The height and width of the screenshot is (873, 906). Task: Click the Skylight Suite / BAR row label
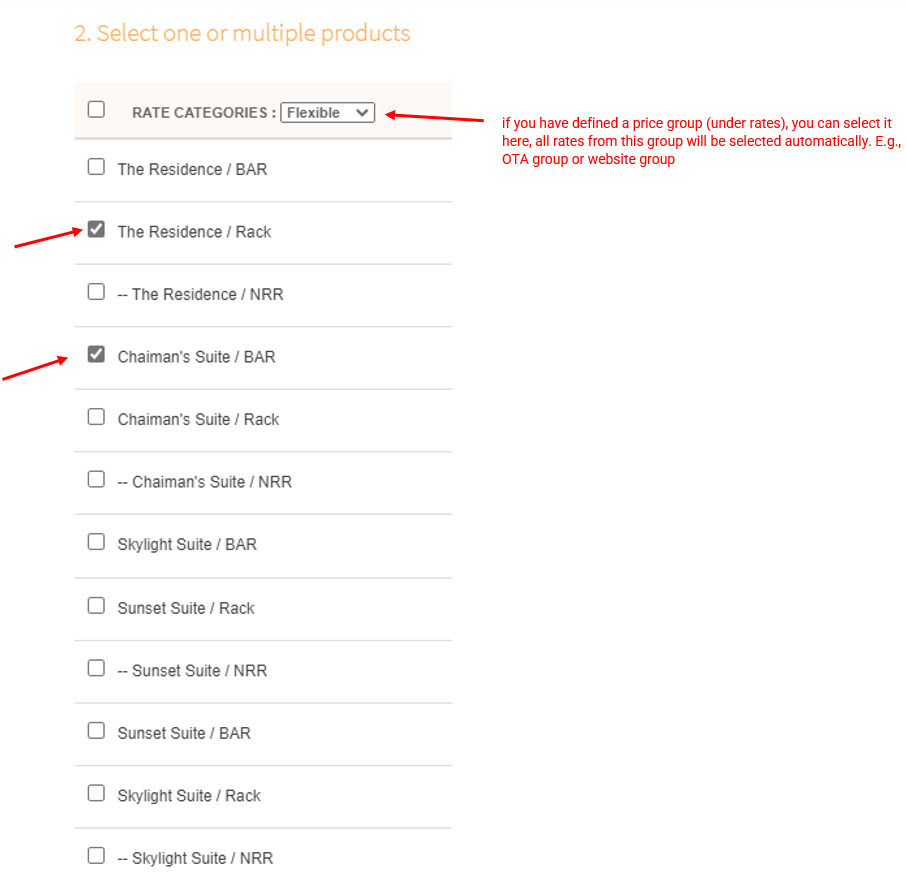click(187, 545)
